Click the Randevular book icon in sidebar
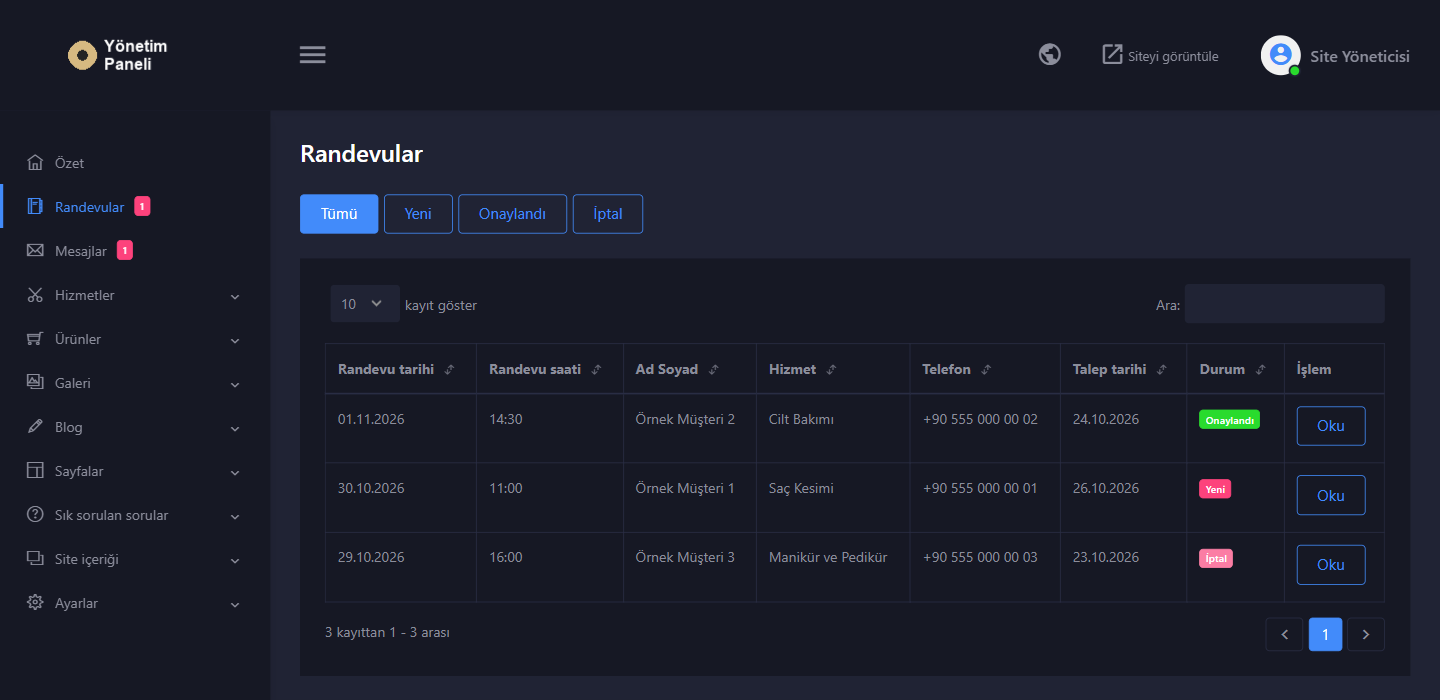The image size is (1440, 700). 36,207
